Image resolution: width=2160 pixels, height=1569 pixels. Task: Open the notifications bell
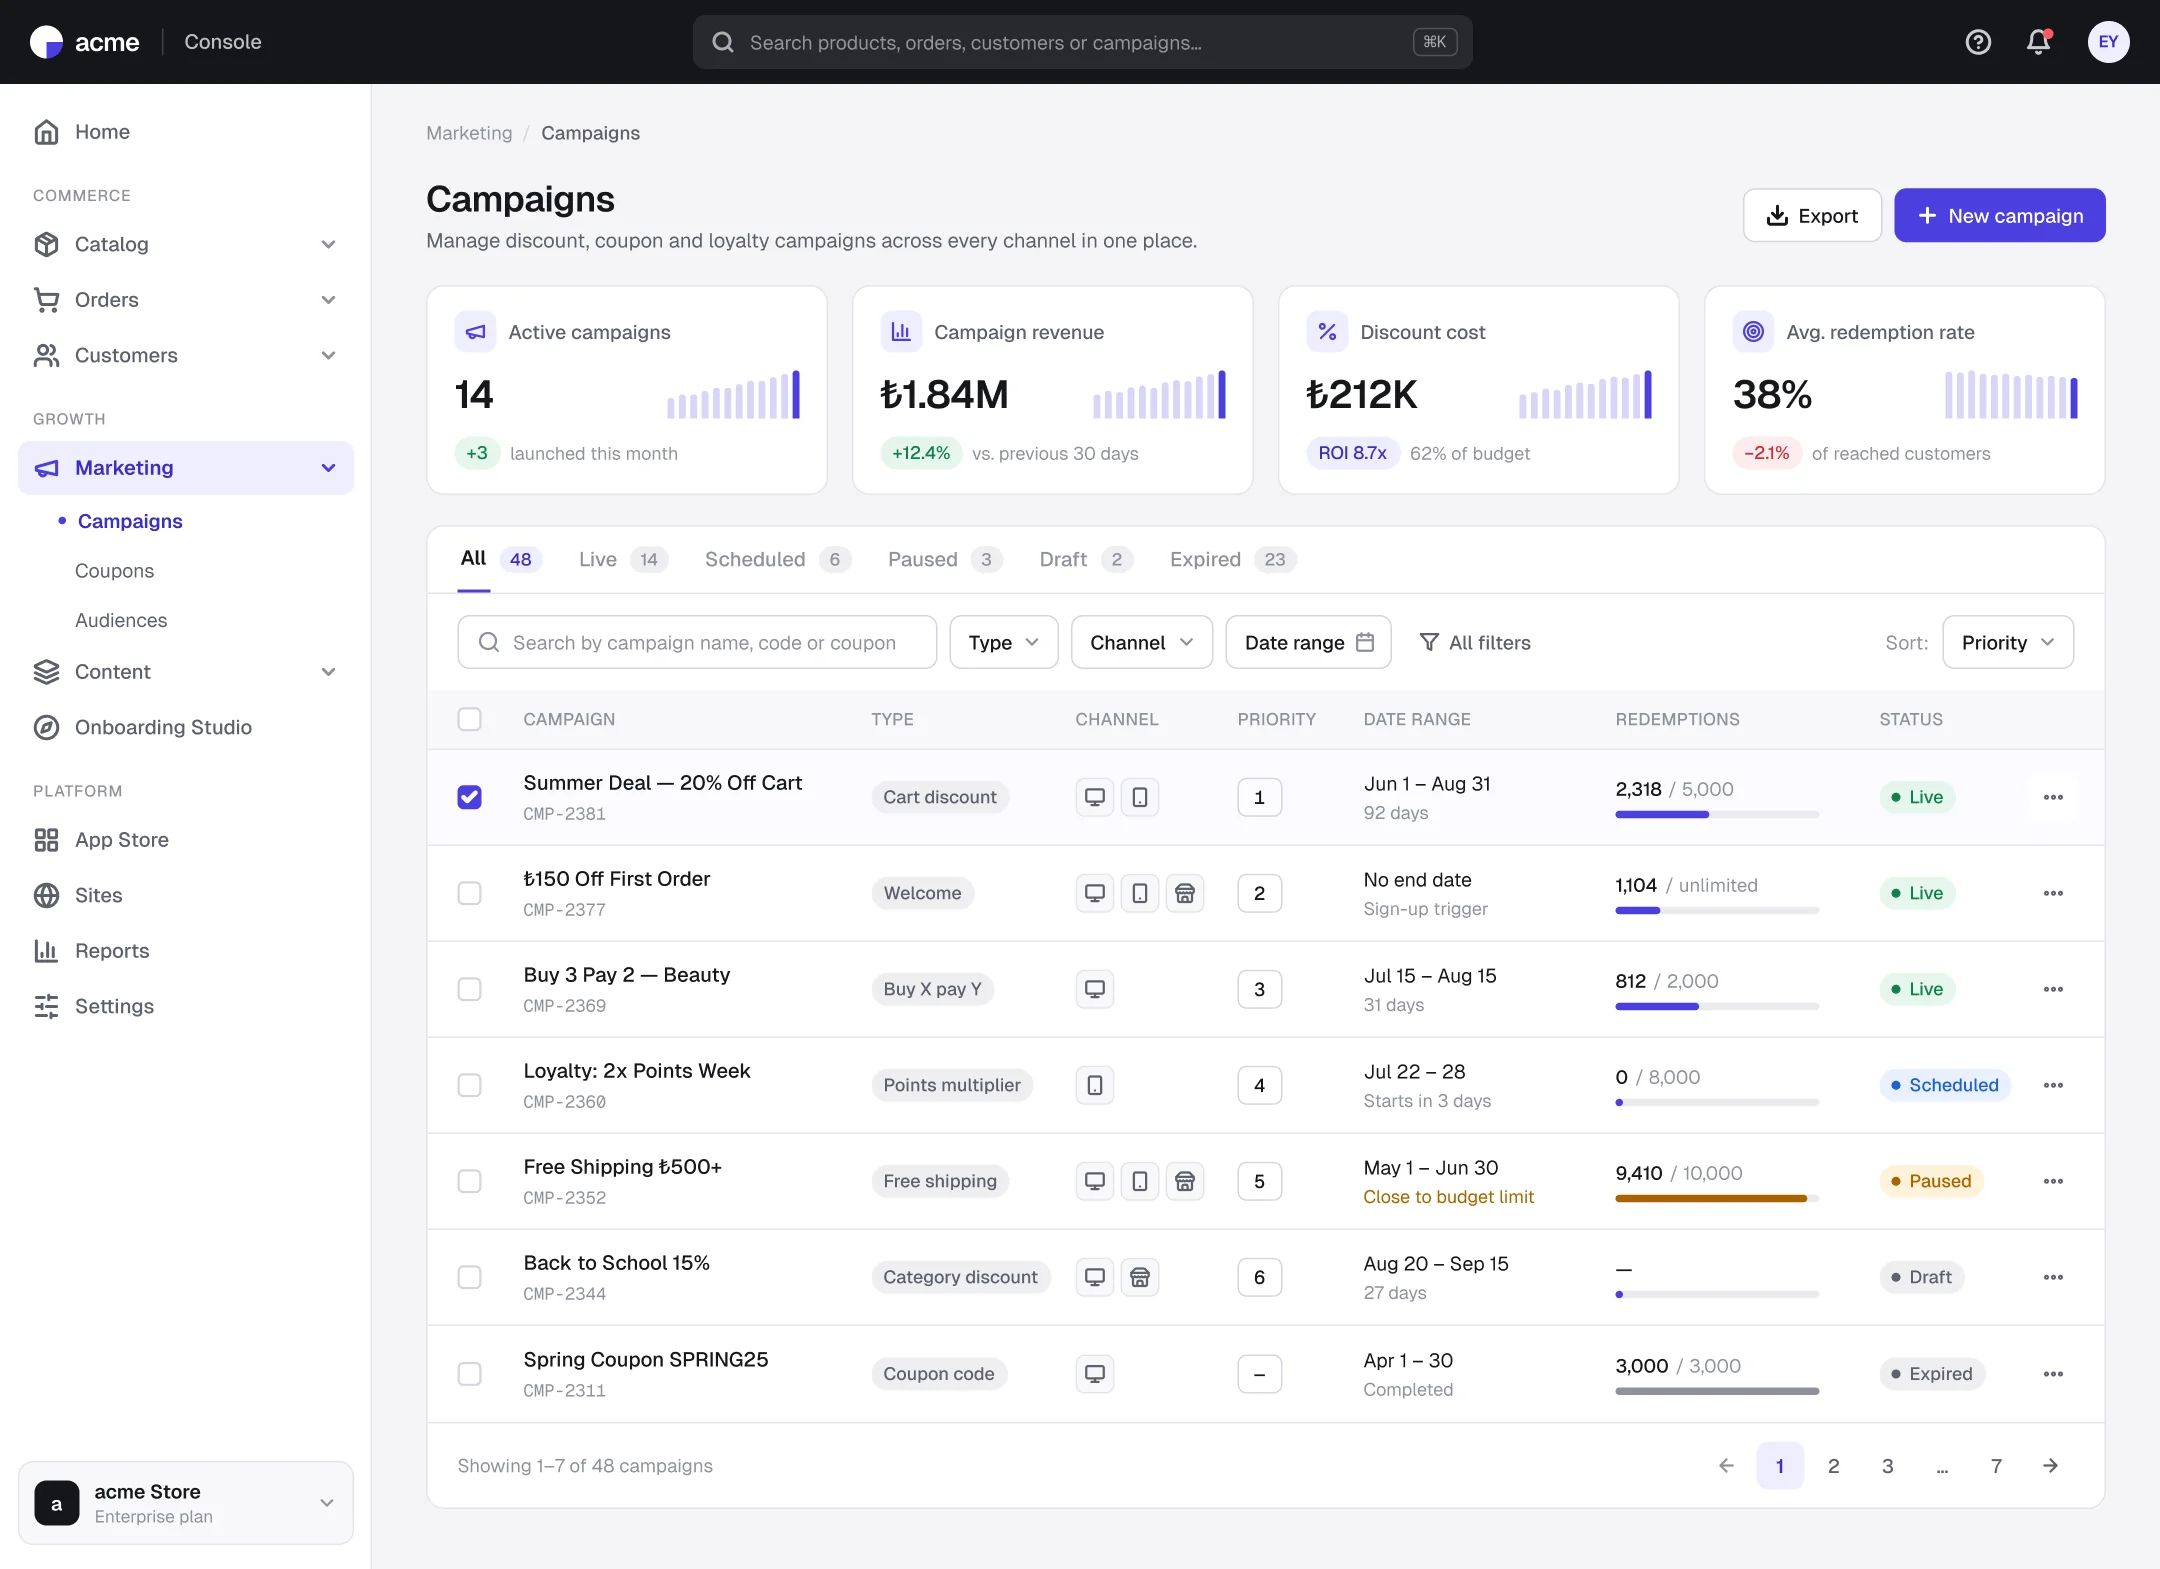(x=2038, y=42)
